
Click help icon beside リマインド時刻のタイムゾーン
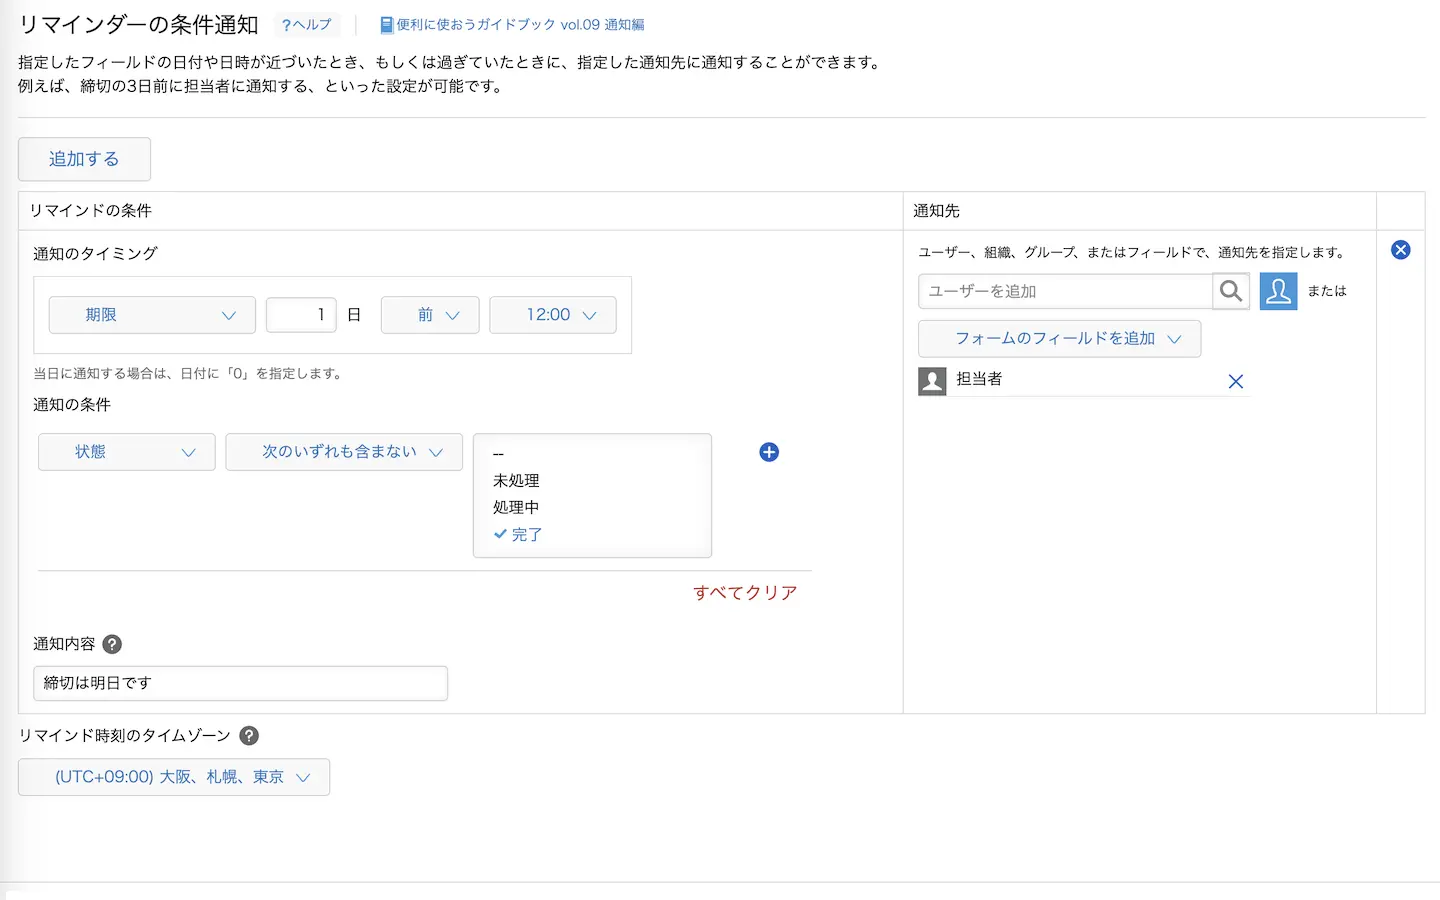249,735
